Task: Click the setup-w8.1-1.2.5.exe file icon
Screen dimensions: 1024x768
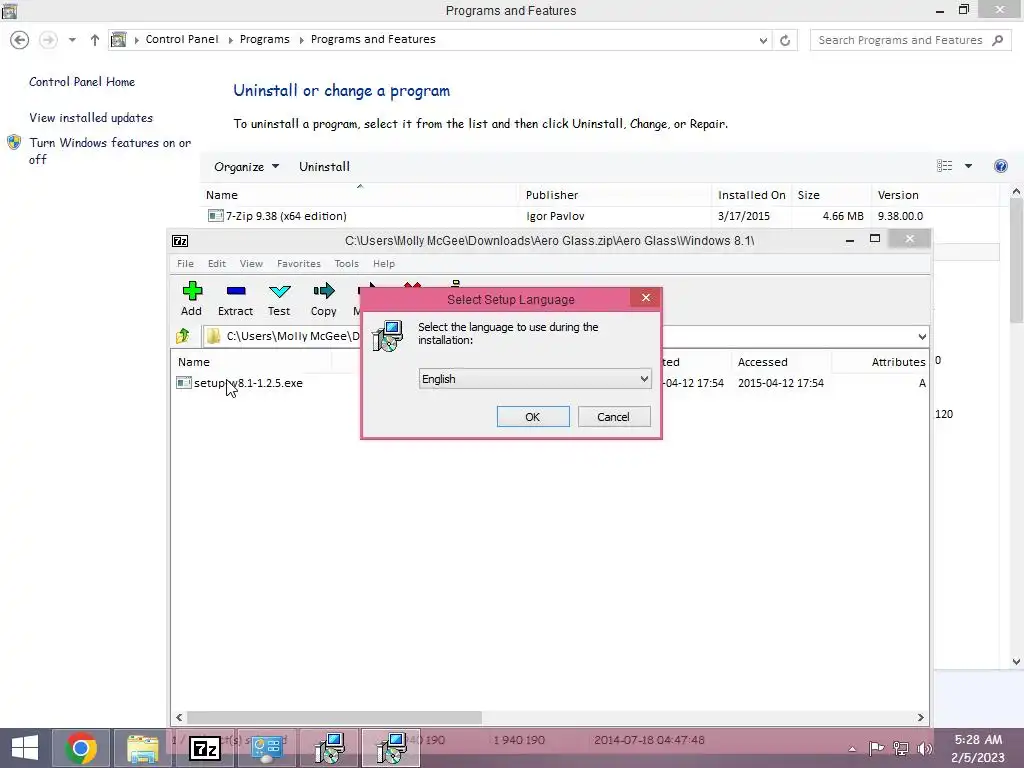Action: click(184, 383)
